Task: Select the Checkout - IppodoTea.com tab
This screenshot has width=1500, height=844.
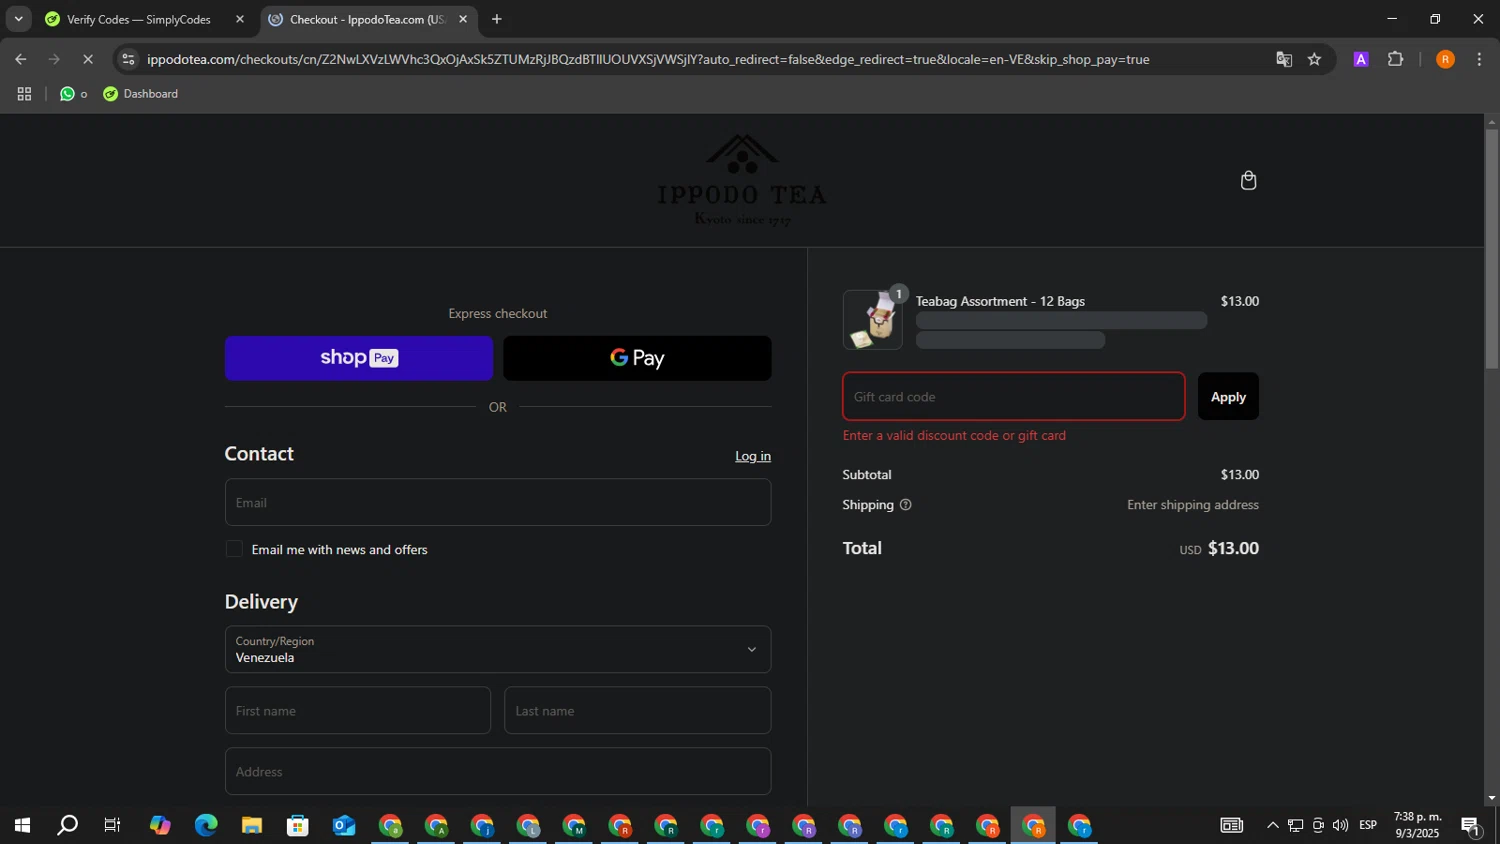Action: [366, 19]
